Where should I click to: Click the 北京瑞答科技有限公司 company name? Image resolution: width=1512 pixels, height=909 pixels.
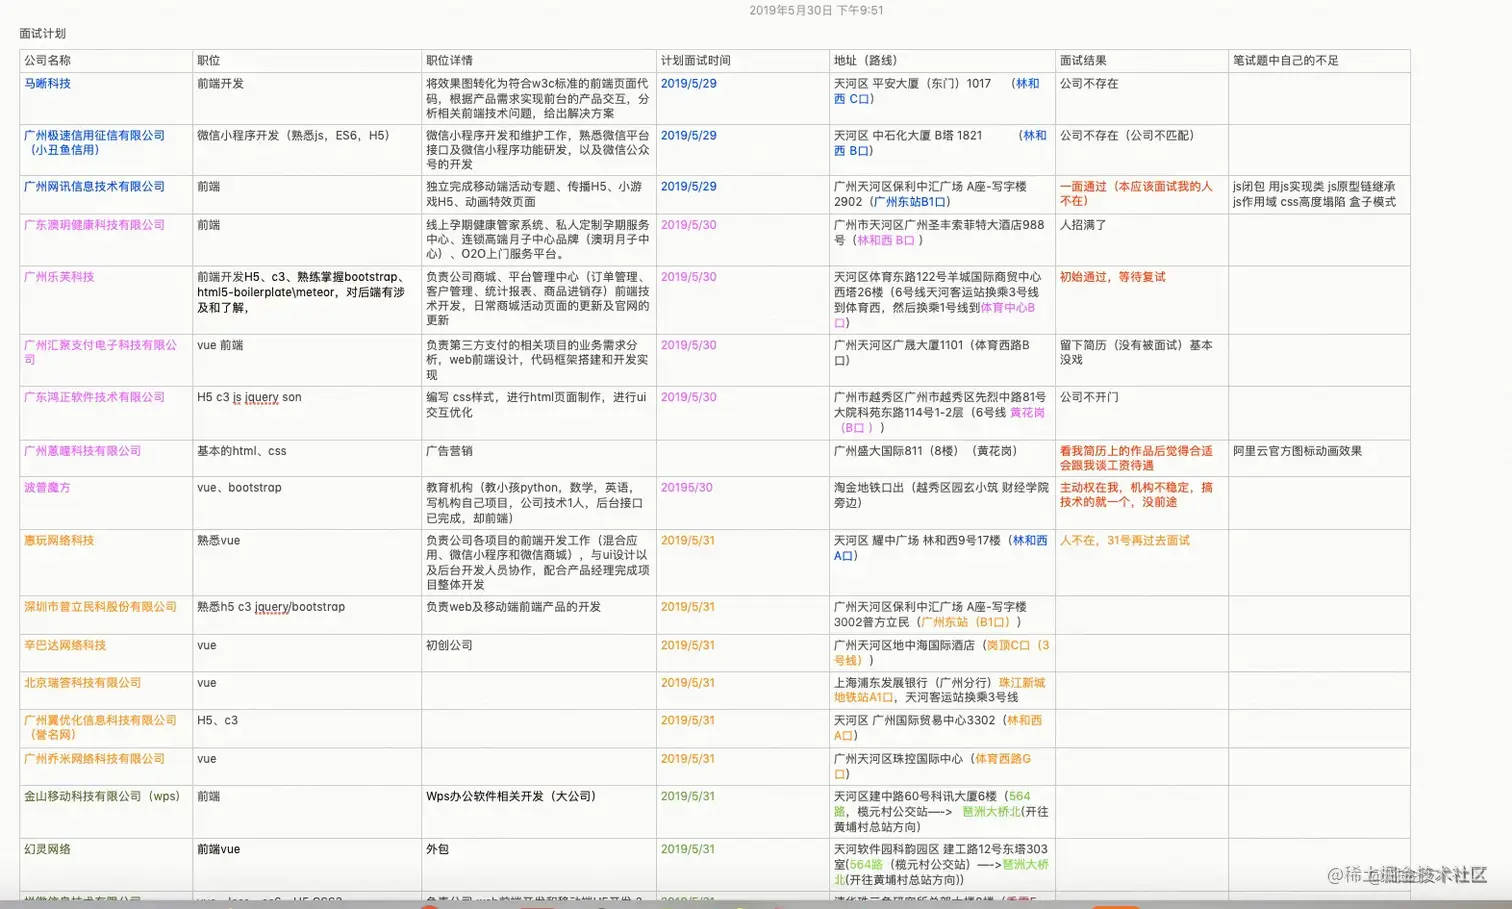tap(83, 683)
